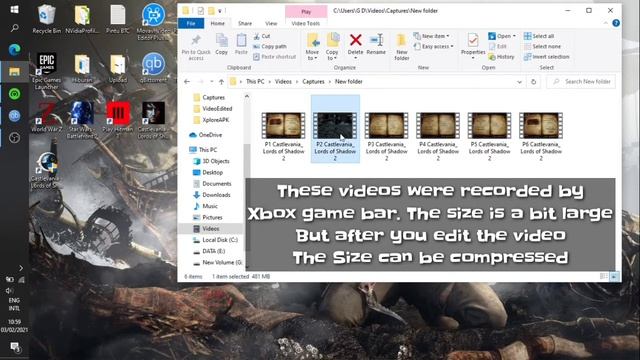The image size is (640, 360).
Task: Open the File tab
Action: point(191,24)
